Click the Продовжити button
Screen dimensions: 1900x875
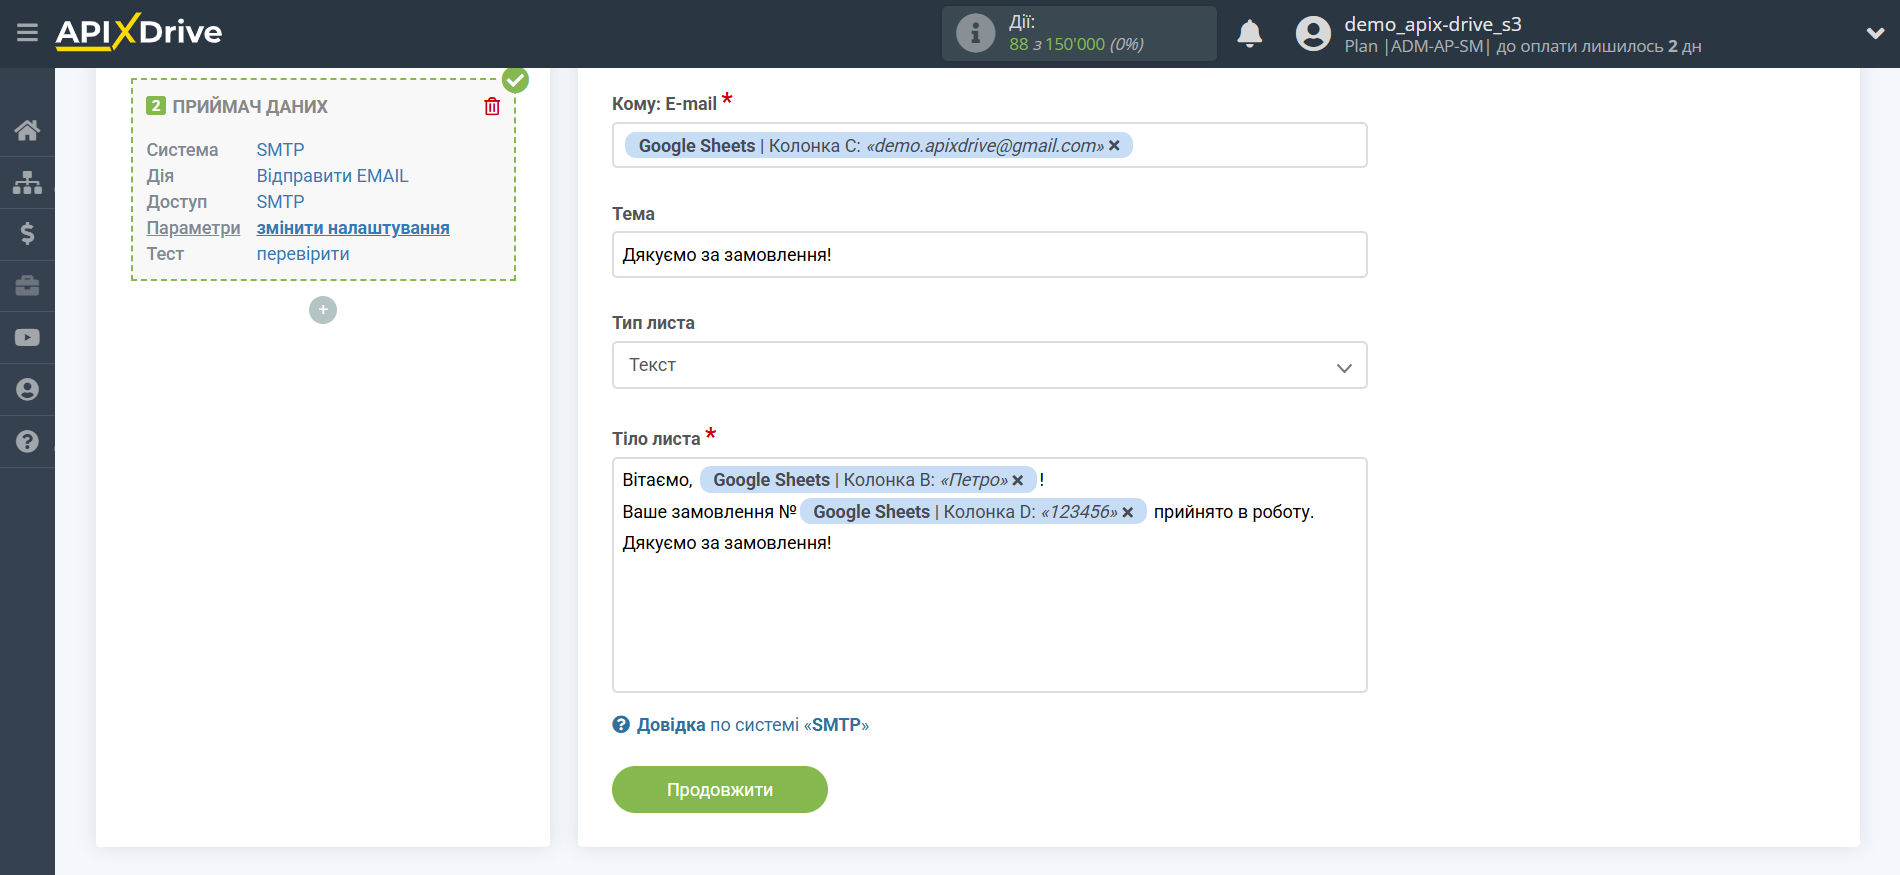pos(720,790)
